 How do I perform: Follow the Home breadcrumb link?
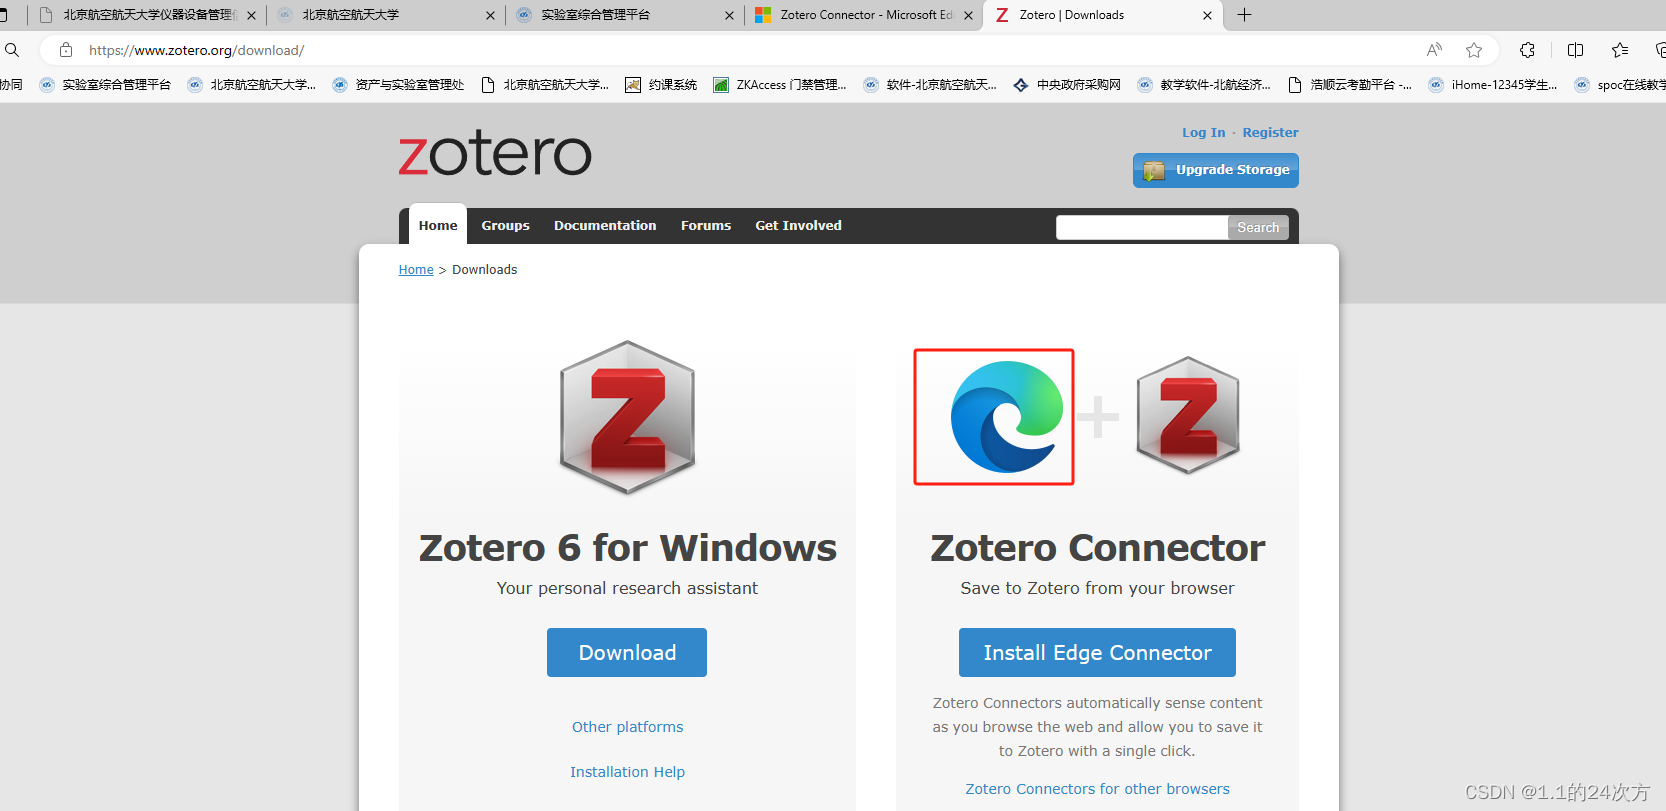click(x=416, y=270)
